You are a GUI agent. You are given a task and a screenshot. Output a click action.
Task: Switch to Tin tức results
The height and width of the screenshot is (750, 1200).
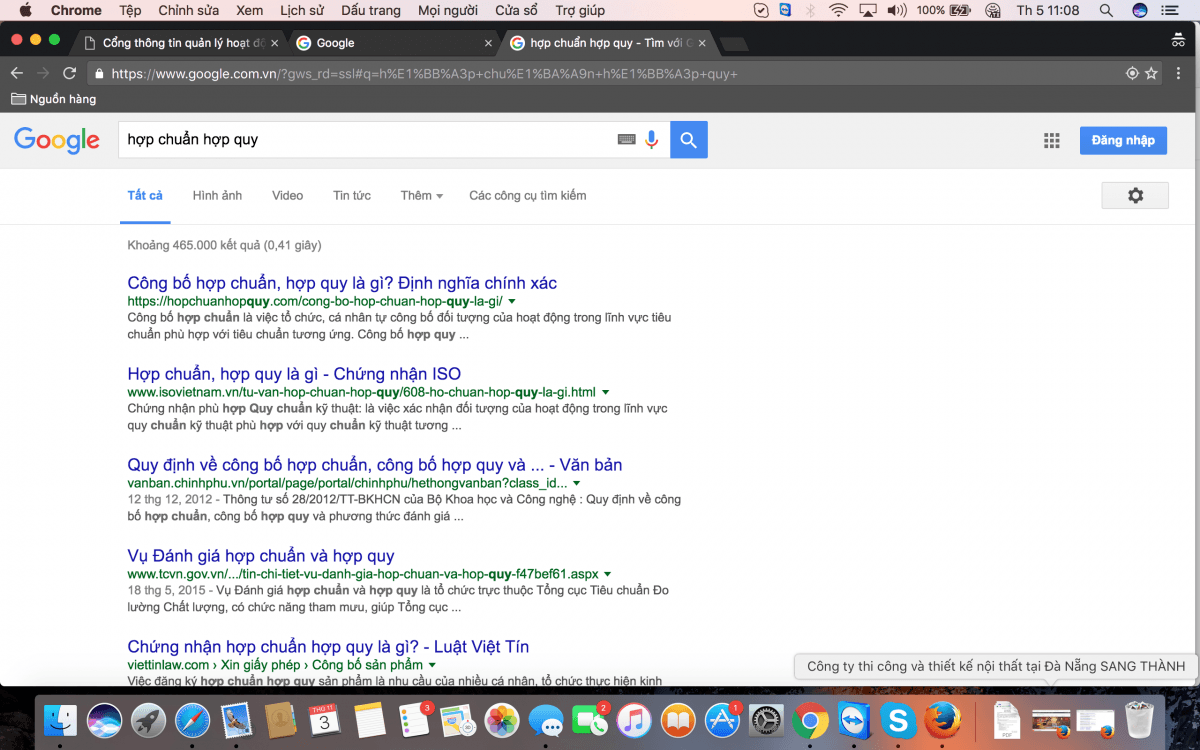click(352, 195)
